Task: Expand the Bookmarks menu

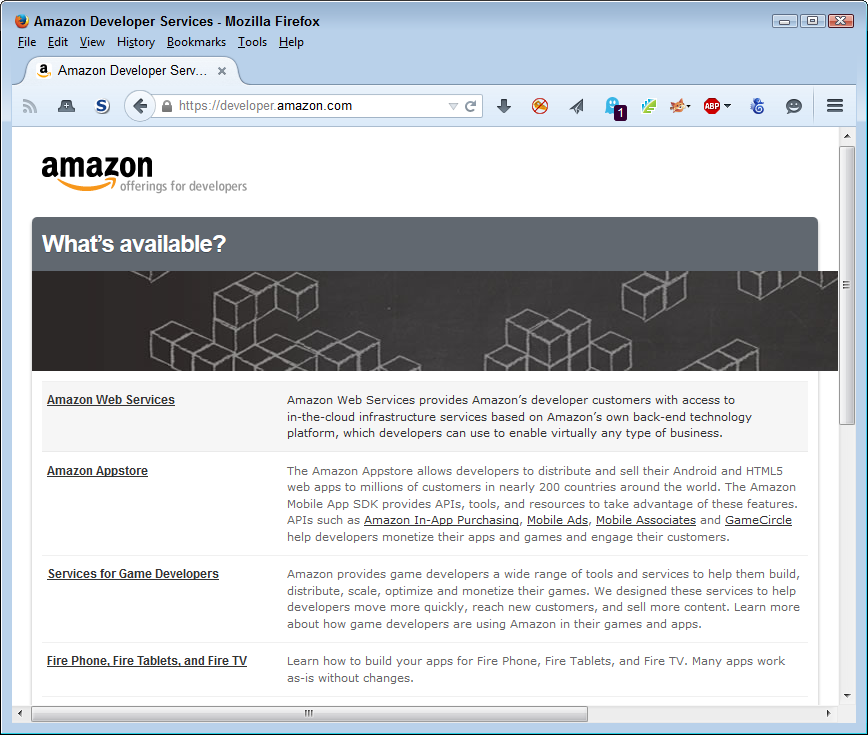Action: click(196, 42)
